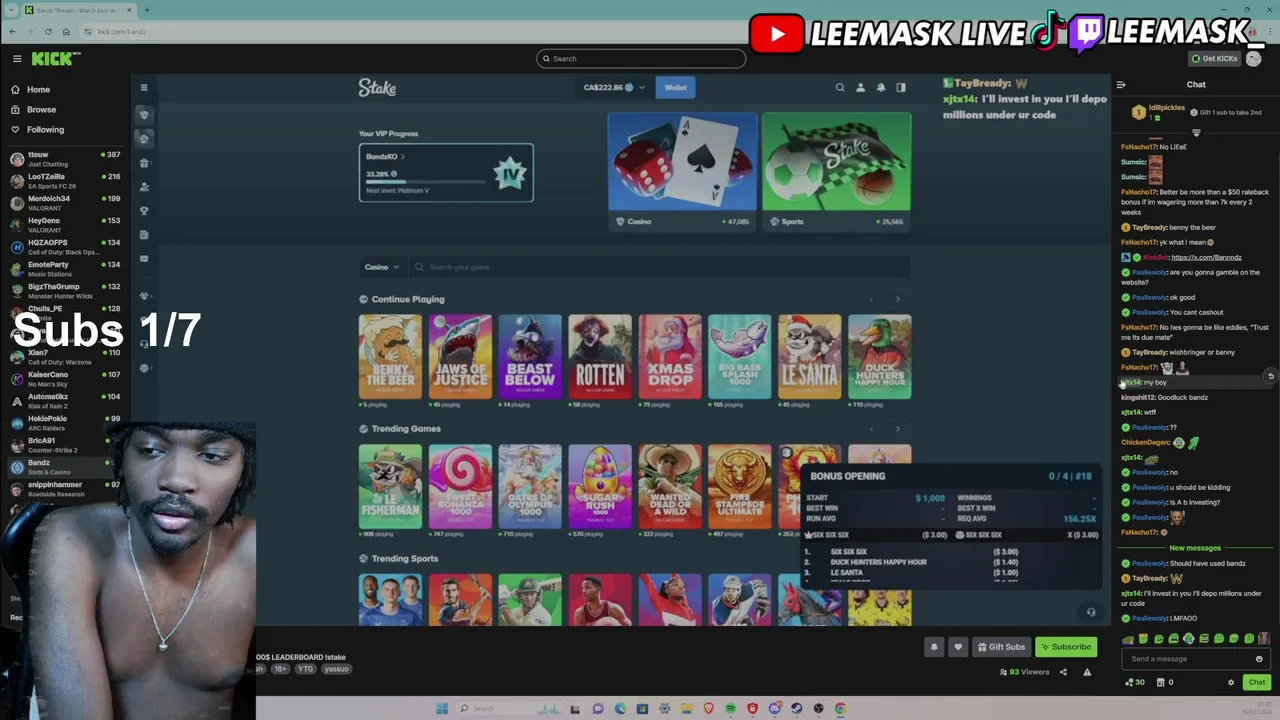The image size is (1280, 720).
Task: Click the green Subscribe button
Action: (x=1066, y=647)
